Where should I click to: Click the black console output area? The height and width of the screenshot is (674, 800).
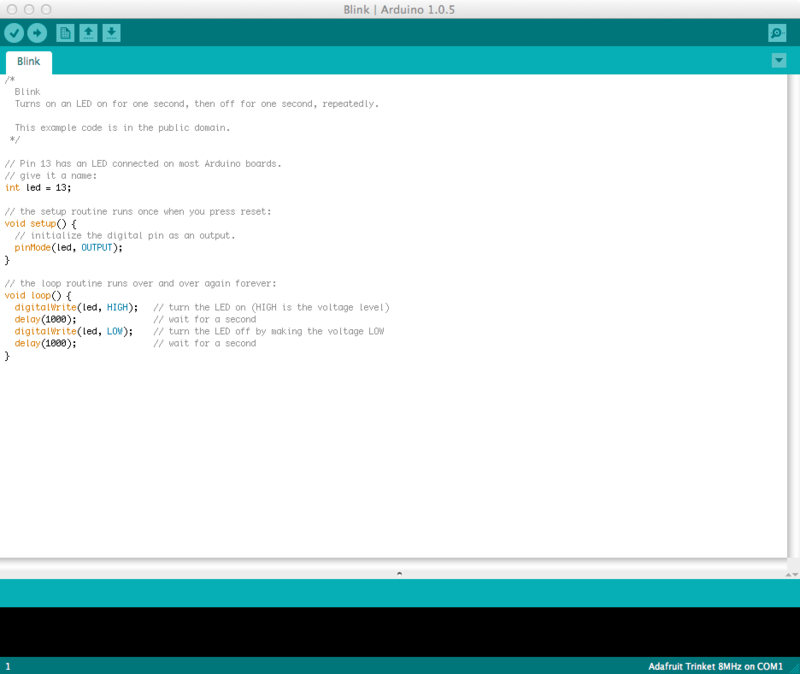pos(400,632)
